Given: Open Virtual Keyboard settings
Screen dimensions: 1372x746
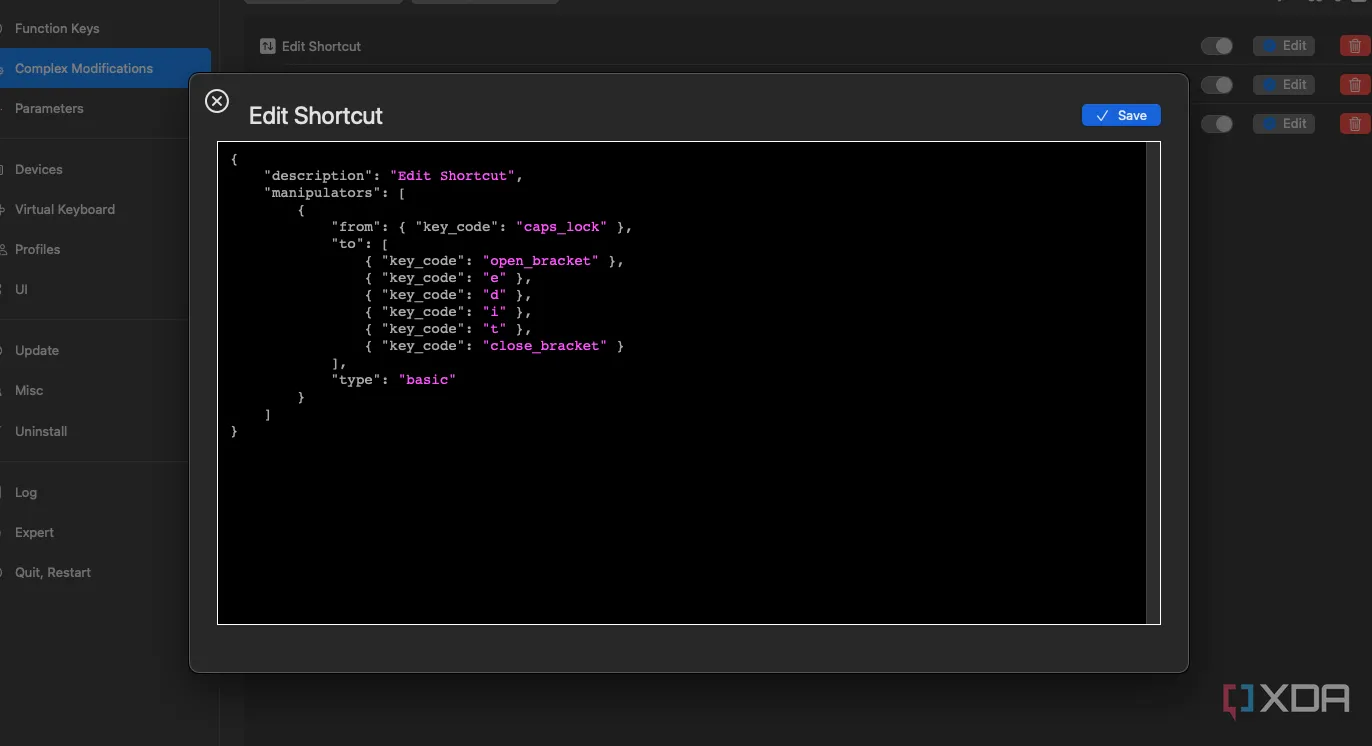Looking at the screenshot, I should 65,209.
